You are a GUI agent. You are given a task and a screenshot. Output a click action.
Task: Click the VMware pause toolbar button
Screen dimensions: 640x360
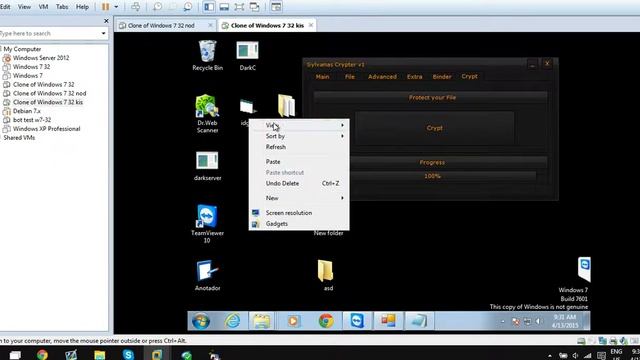point(105,7)
